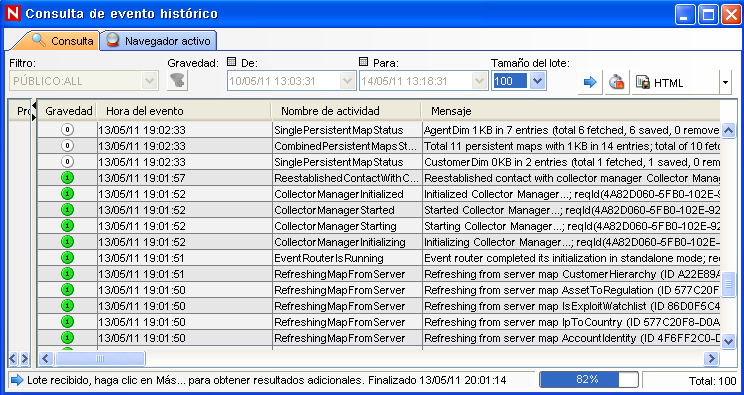Select message 'Refreshing from server map IpToCountry'
Viewport: 744px width, 395px height.
(571, 322)
